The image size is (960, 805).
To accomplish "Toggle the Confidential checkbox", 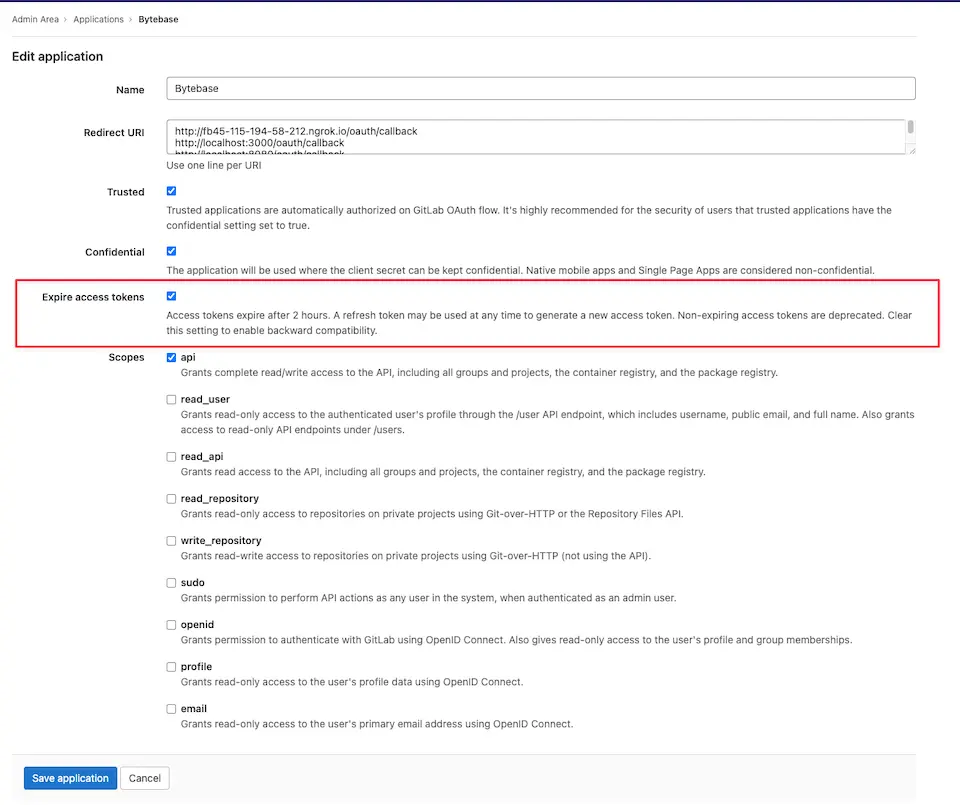I will [x=171, y=251].
